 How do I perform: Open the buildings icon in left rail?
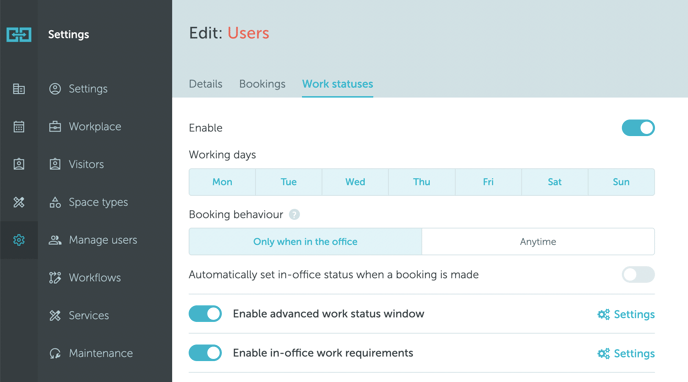coord(19,89)
